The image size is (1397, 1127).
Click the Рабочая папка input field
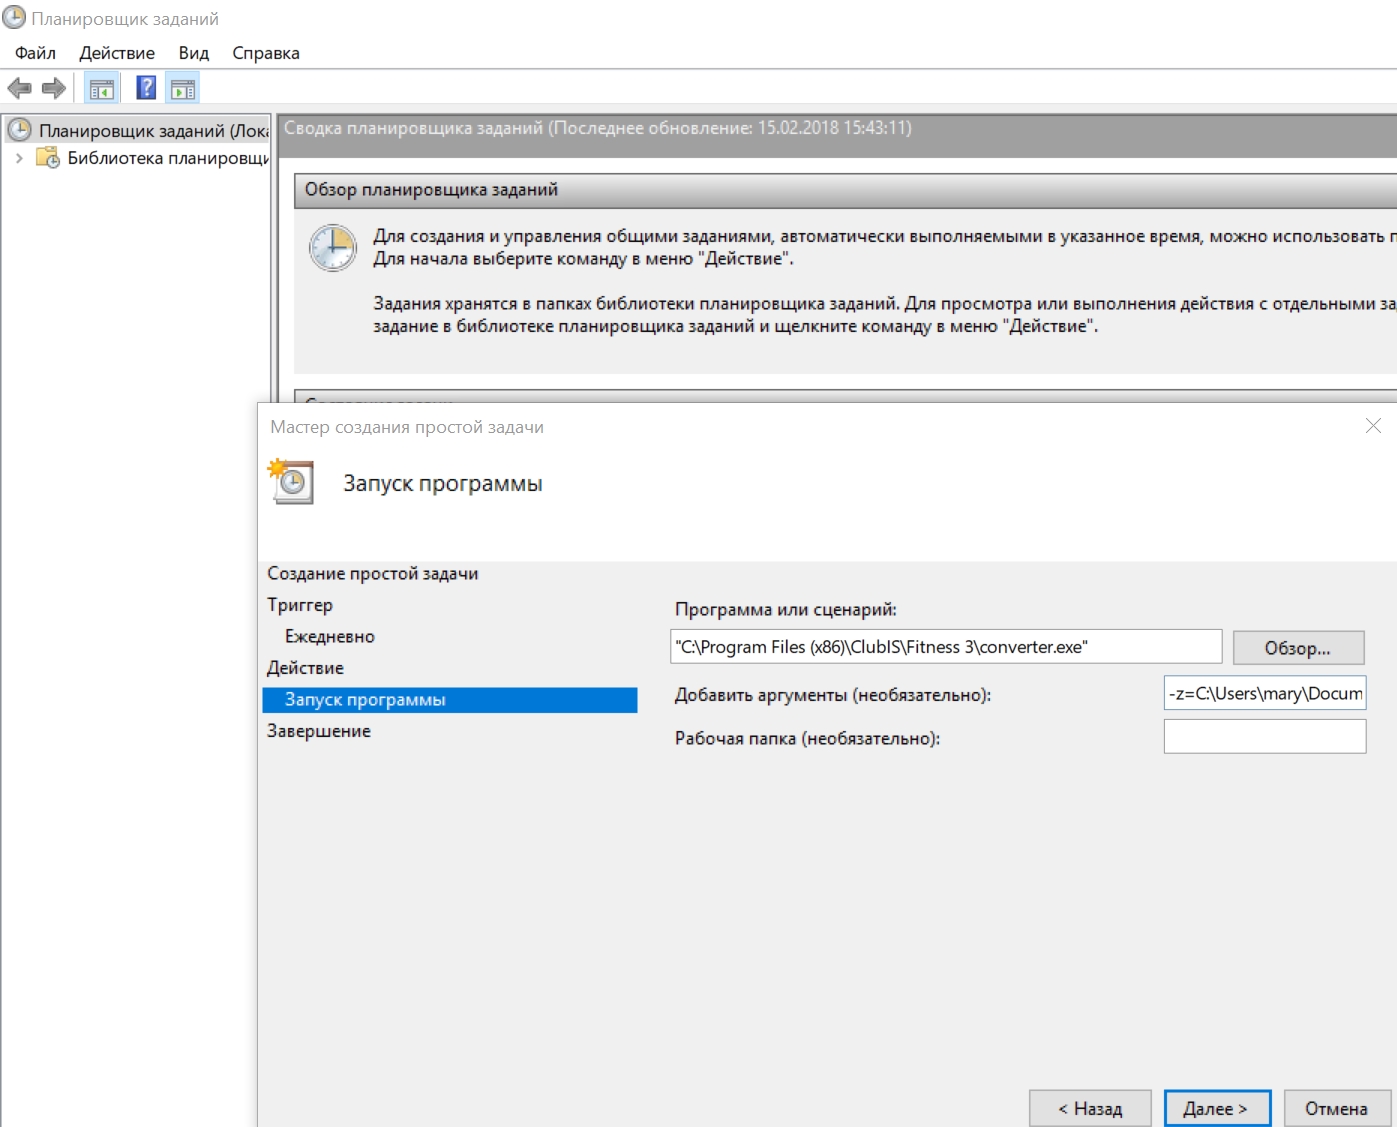tap(1265, 737)
